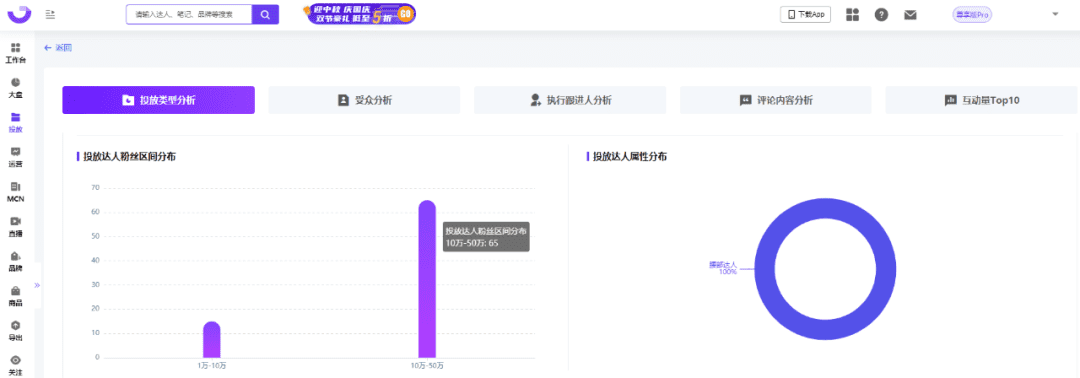1080x378 pixels.
Task: Open the 品牌 brand sidebar section
Action: tap(15, 262)
